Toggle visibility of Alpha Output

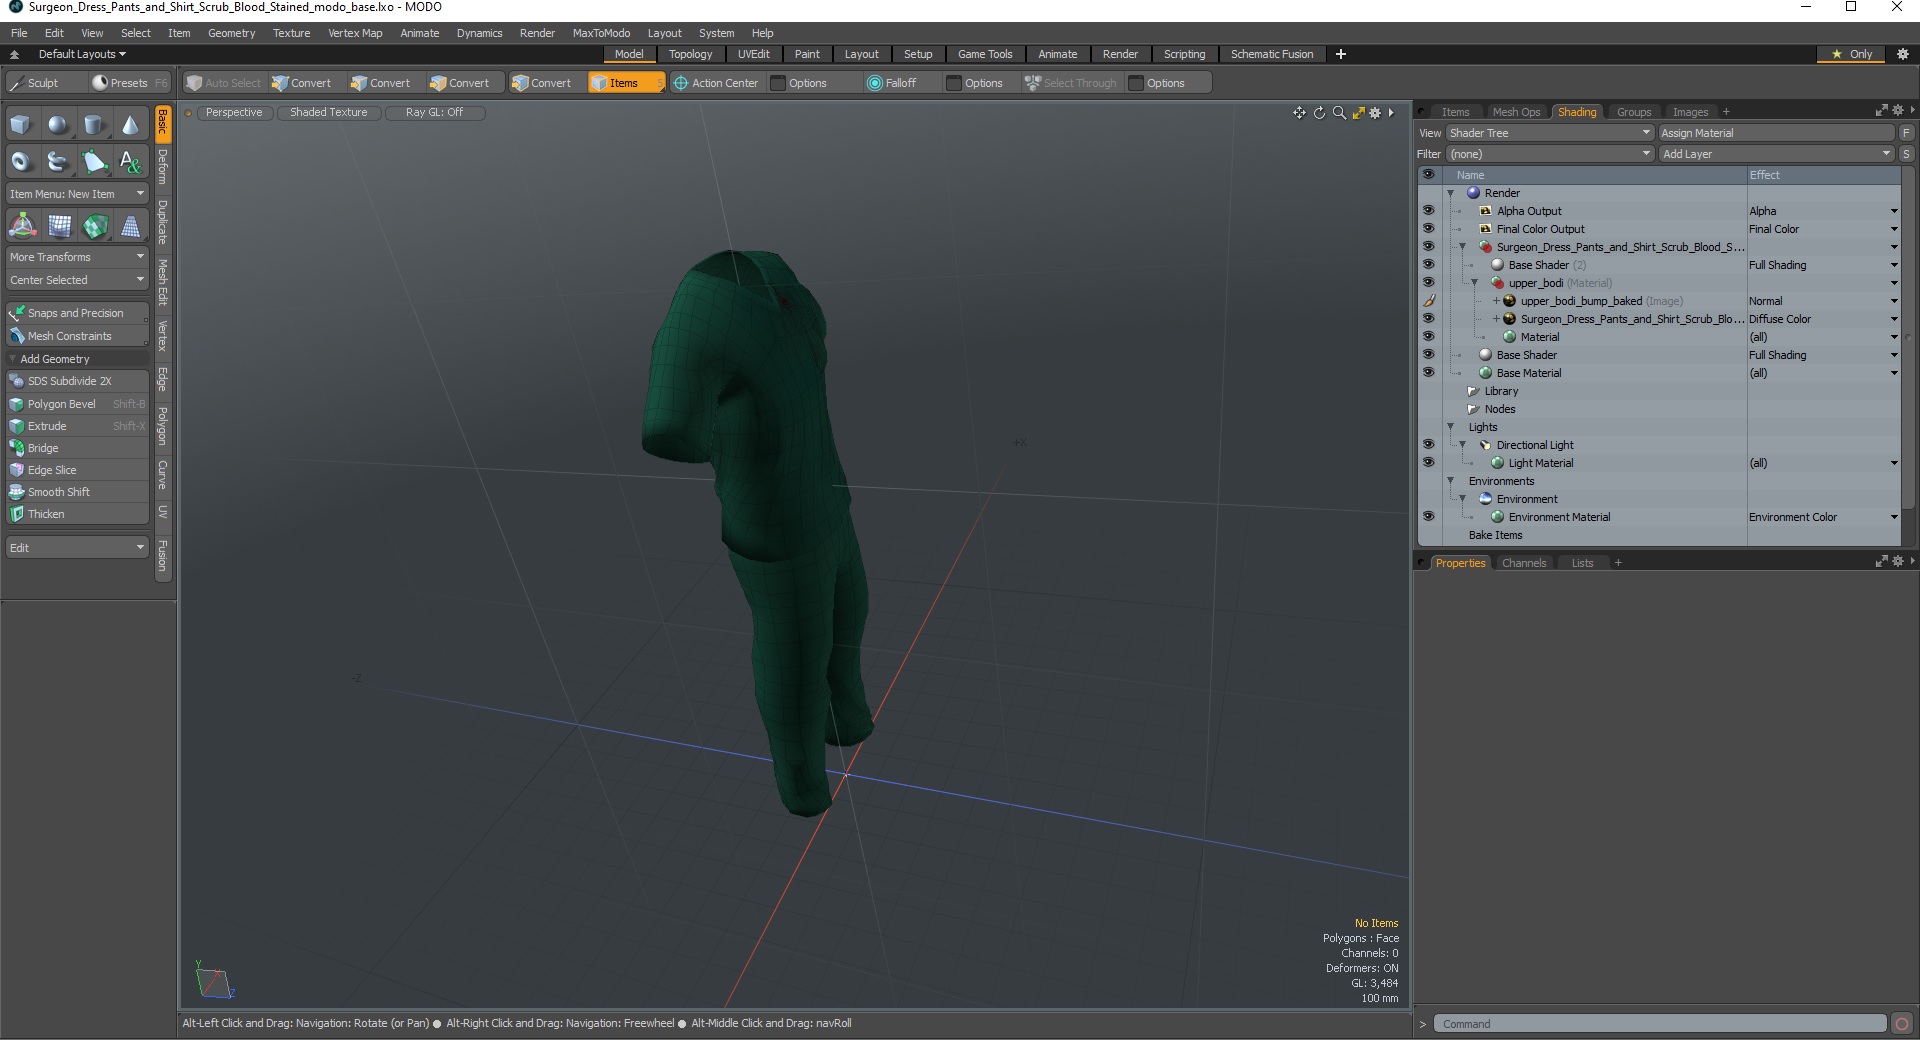1428,211
